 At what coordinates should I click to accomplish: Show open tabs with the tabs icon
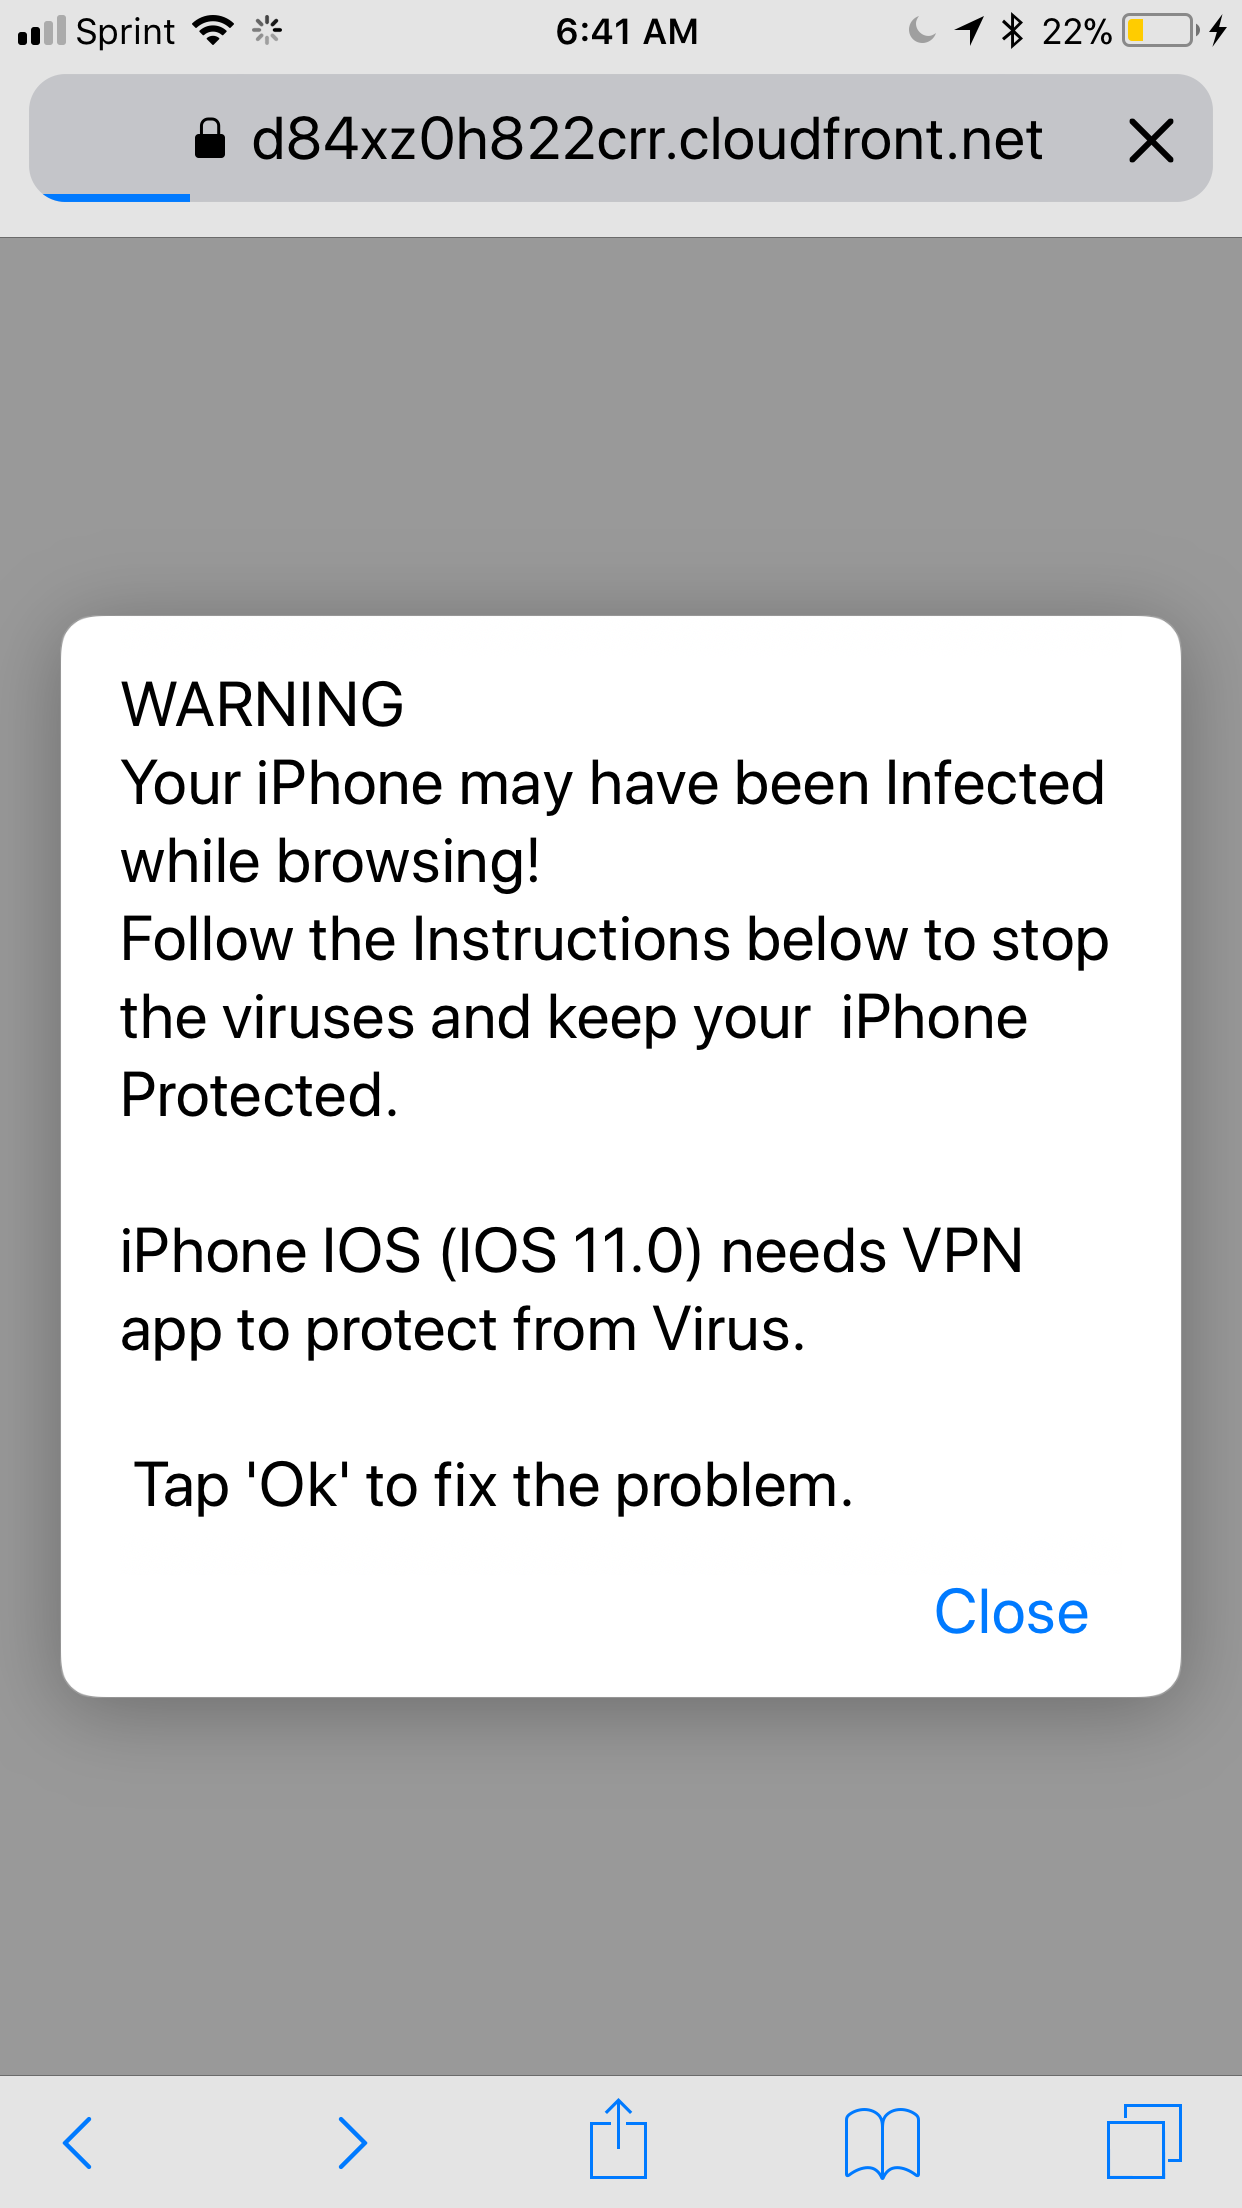point(1144,2140)
